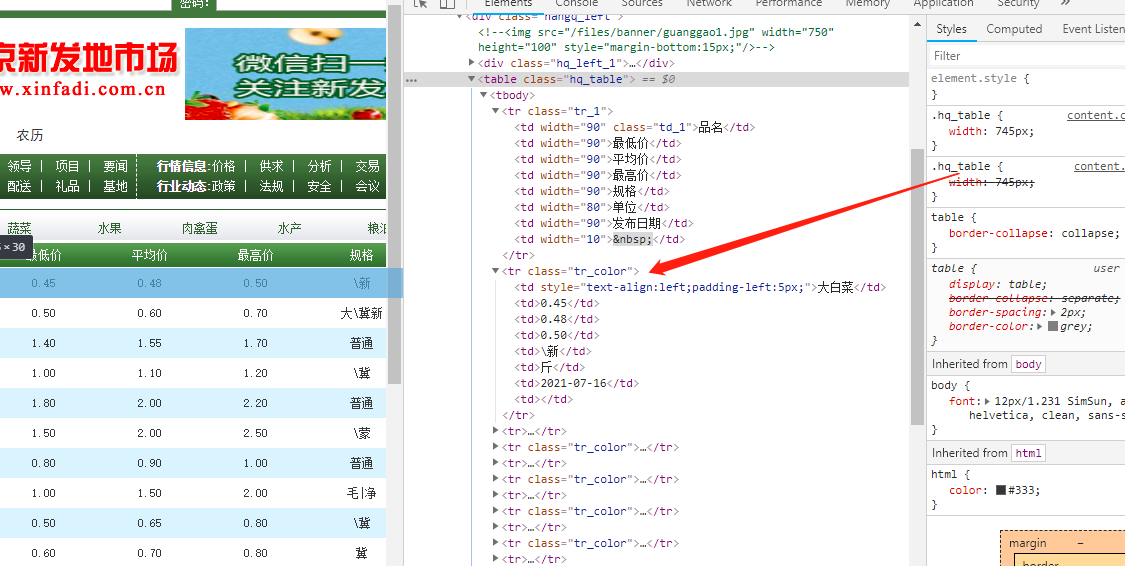Screen dimensions: 1125x566
Task: Select the 水果 category tab
Action: pyautogui.click(x=110, y=228)
